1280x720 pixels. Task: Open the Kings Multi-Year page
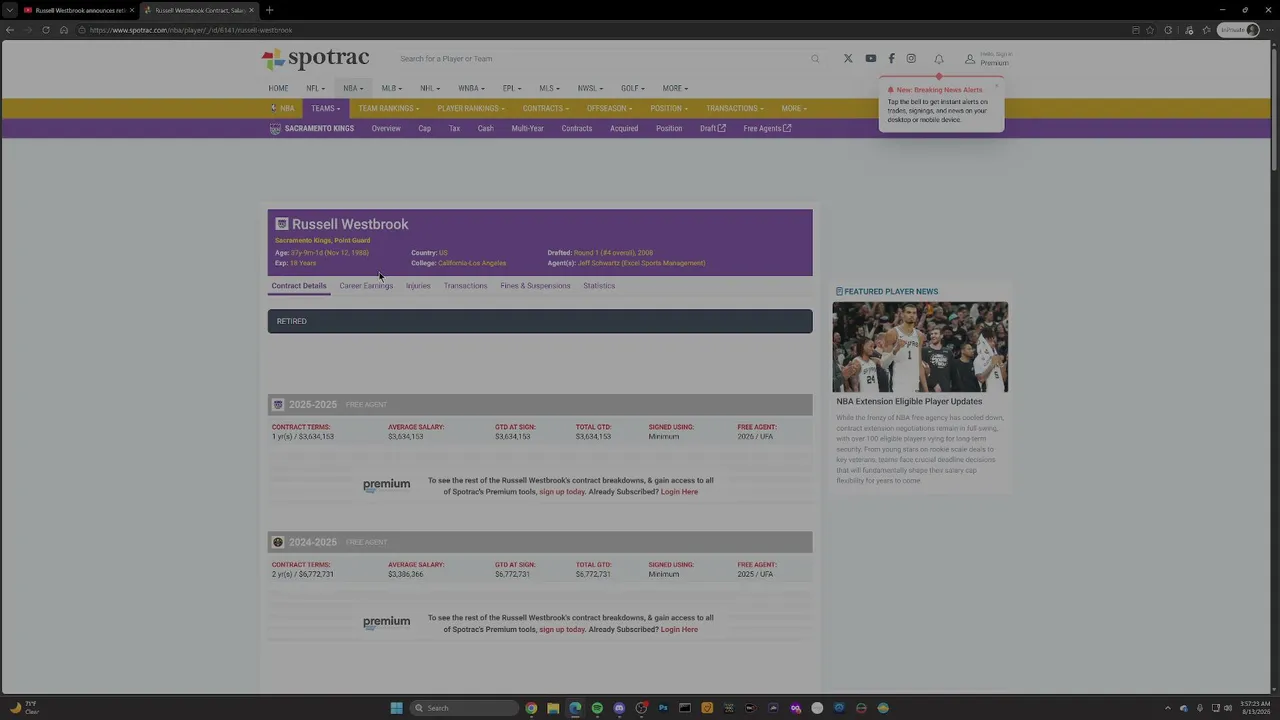click(x=527, y=129)
